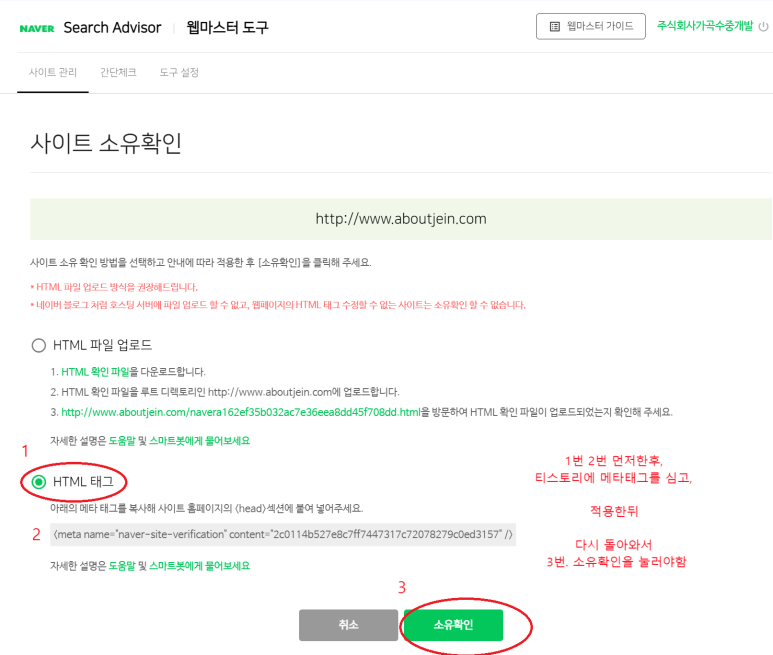Click the green 소유확인 button
Screen dimensions: 773x655
[454, 625]
